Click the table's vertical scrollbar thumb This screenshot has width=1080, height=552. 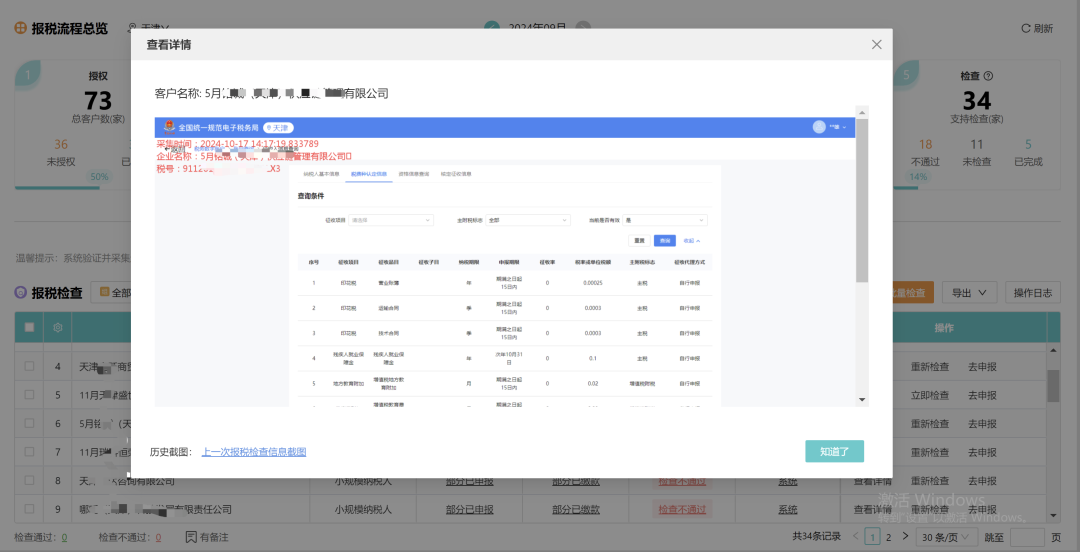(x=1053, y=385)
